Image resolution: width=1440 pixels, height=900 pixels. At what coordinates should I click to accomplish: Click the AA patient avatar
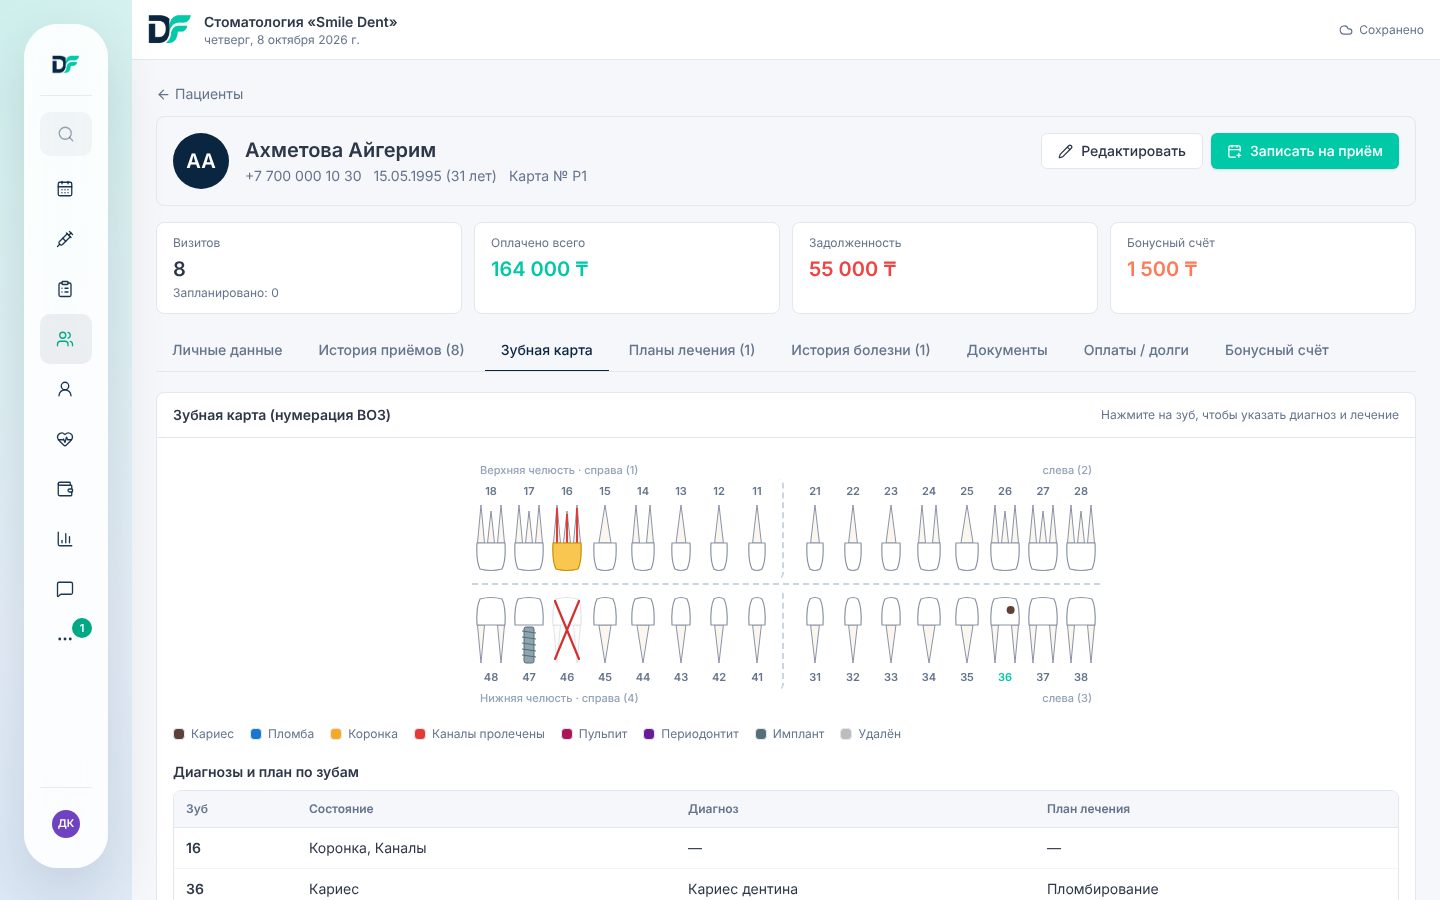(x=201, y=161)
